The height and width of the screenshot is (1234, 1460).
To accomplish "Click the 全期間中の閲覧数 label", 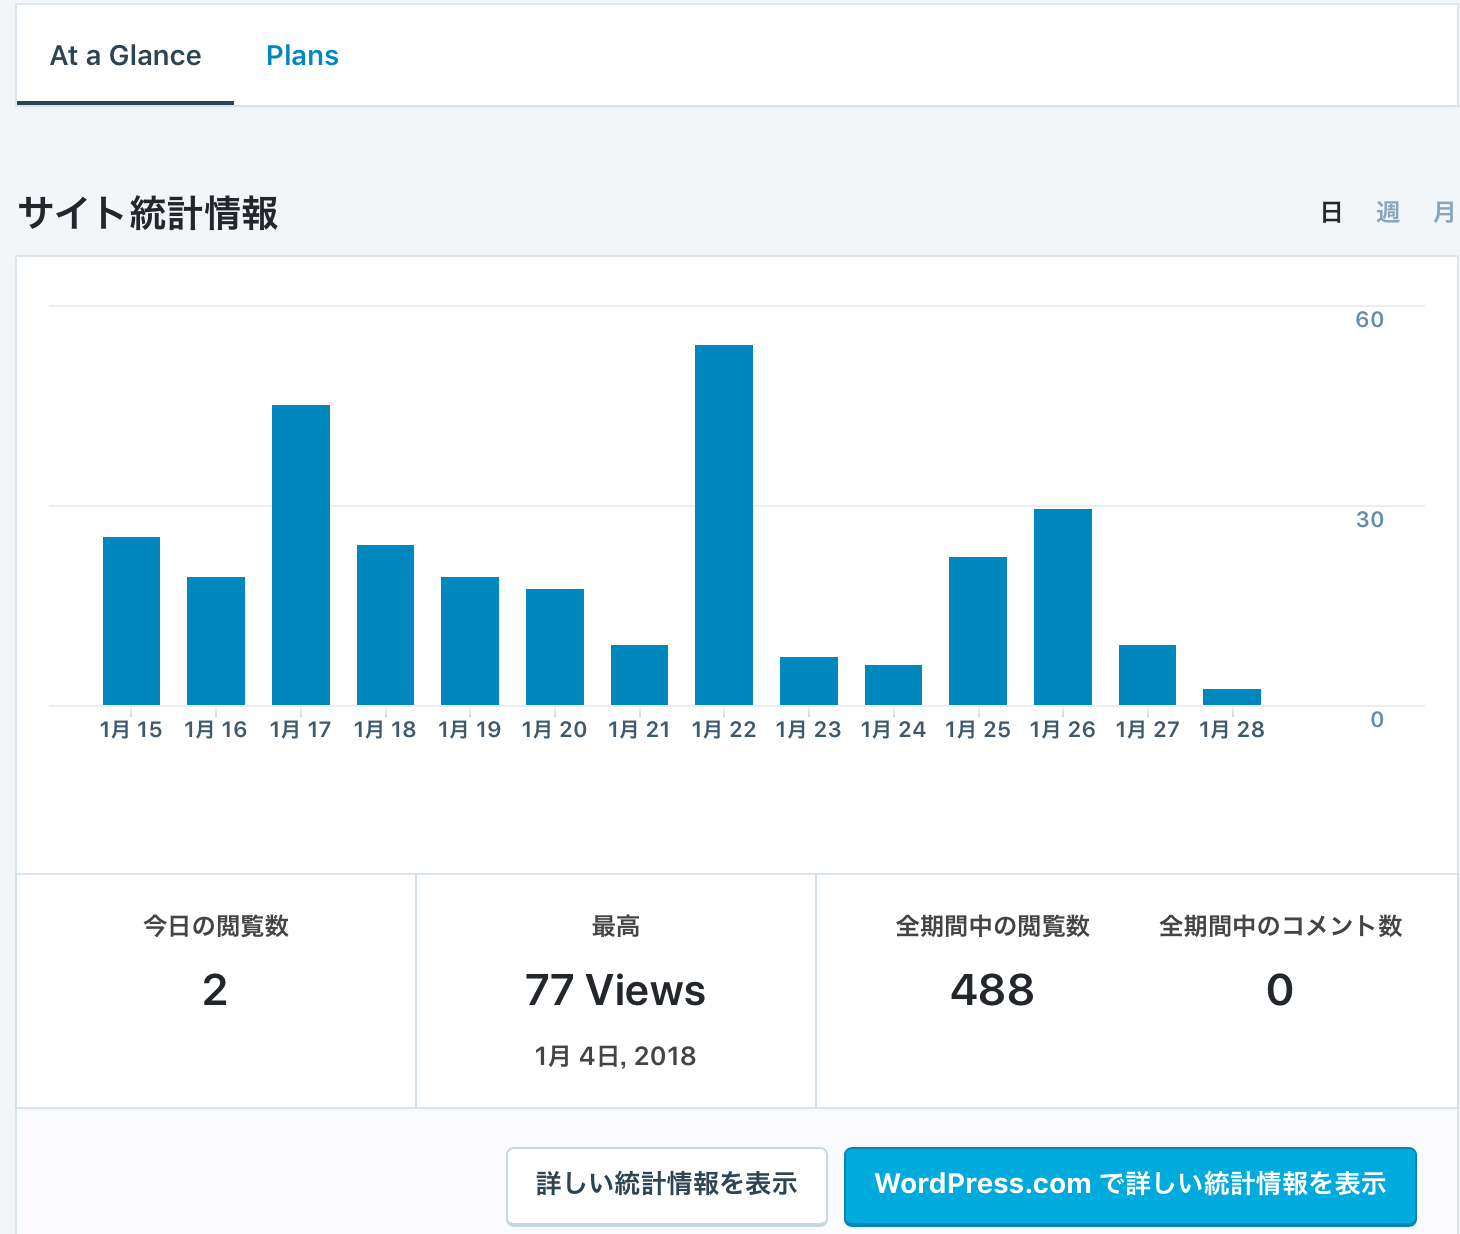I will (993, 926).
